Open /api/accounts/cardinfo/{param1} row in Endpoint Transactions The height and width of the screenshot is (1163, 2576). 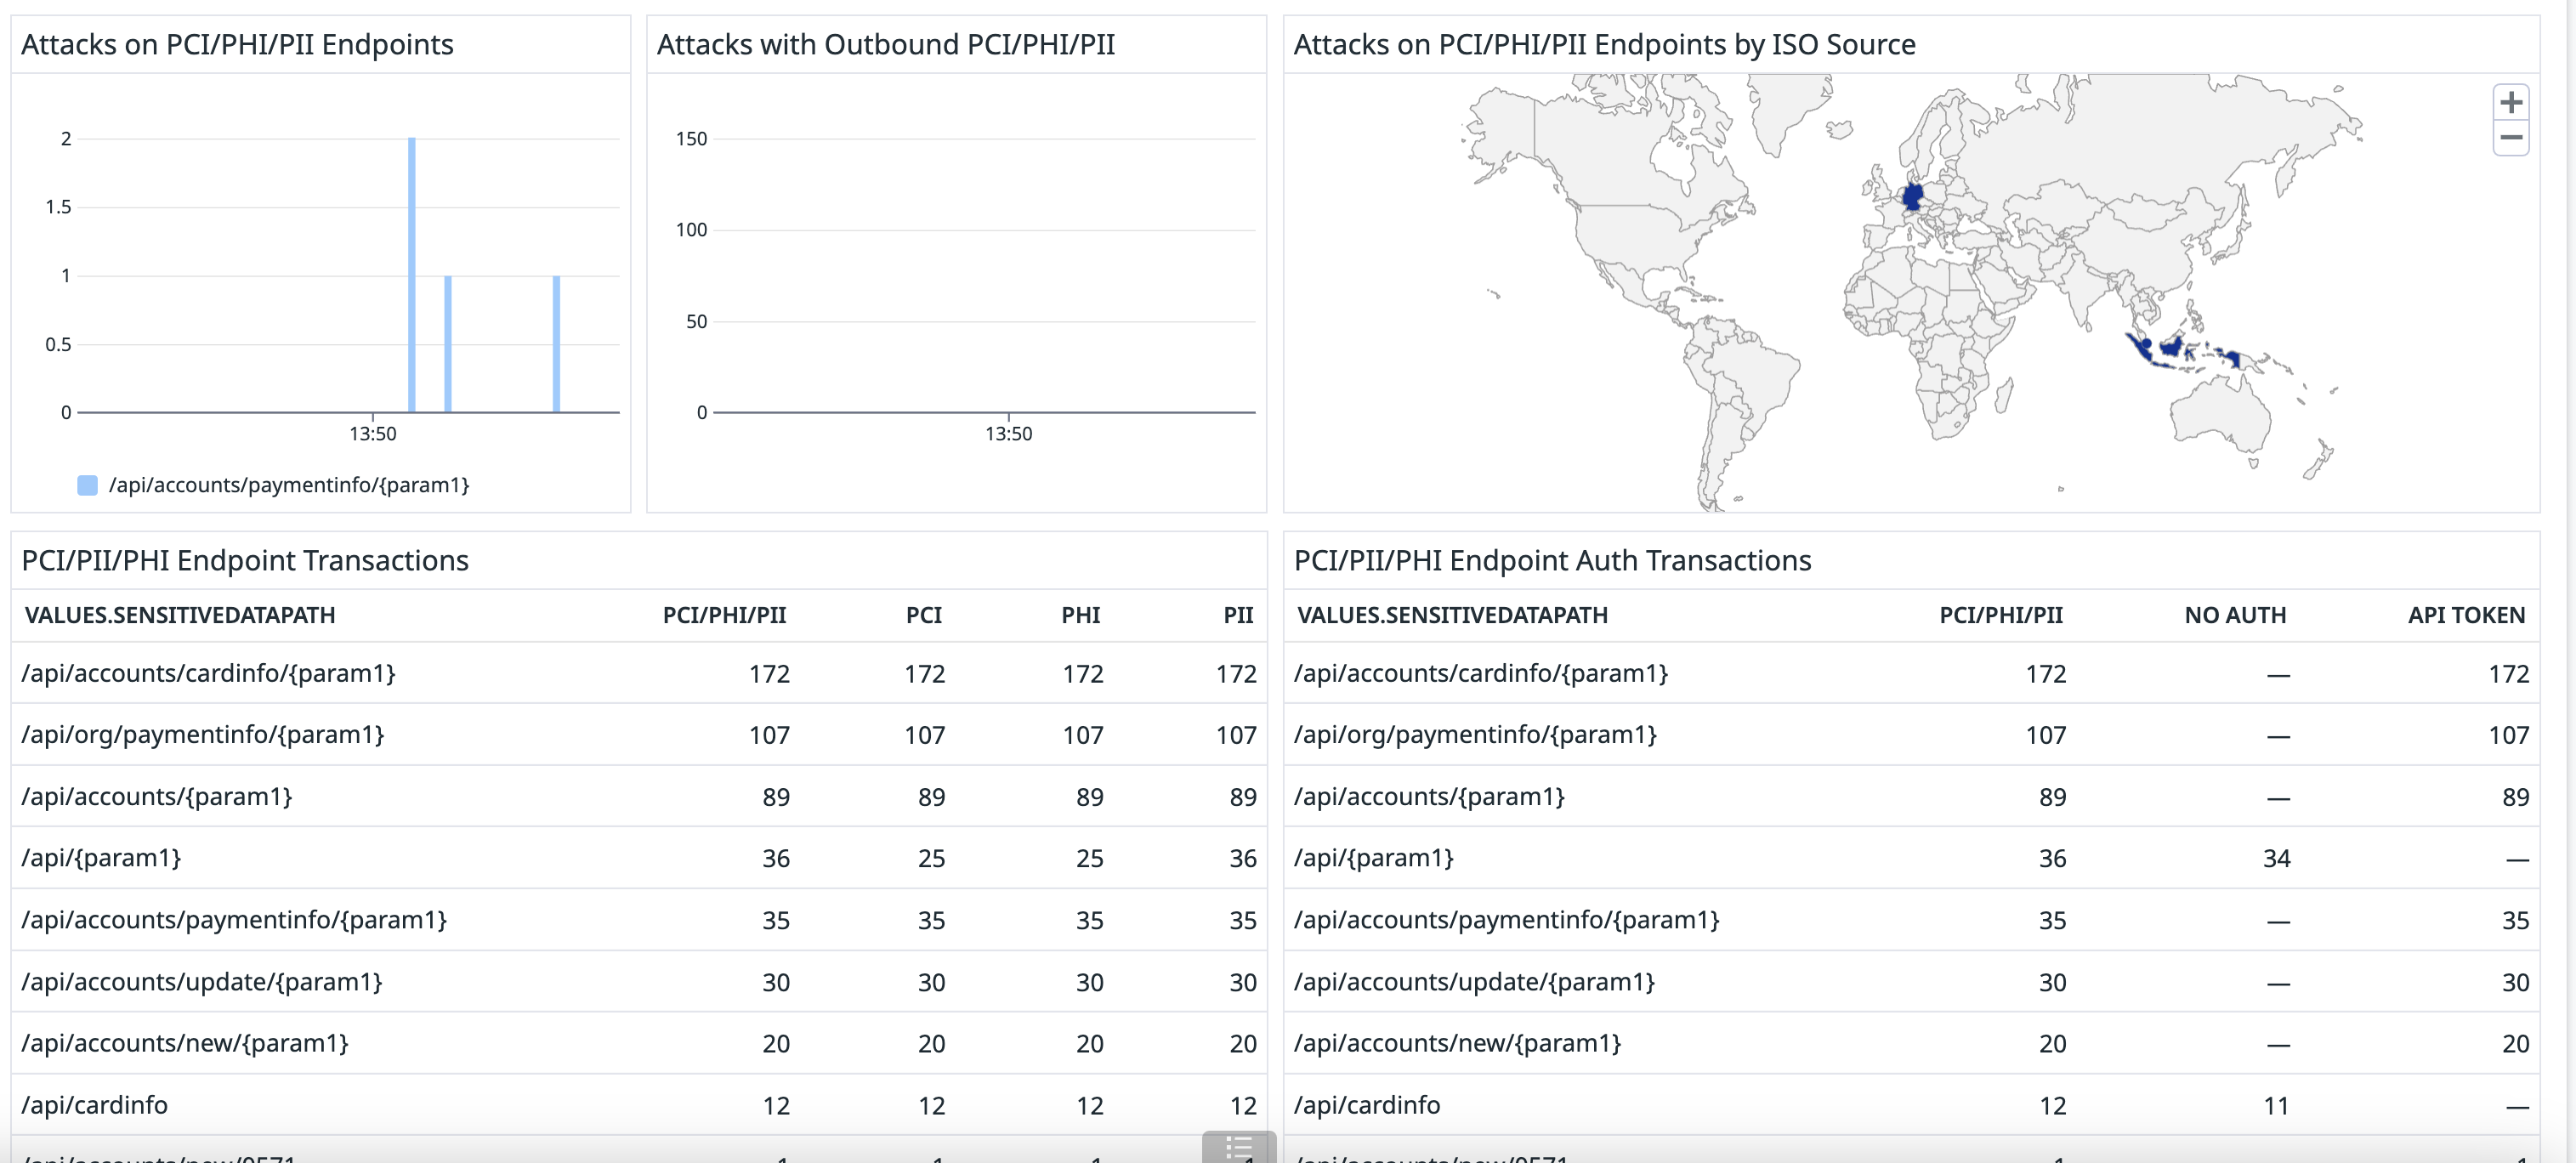[208, 673]
